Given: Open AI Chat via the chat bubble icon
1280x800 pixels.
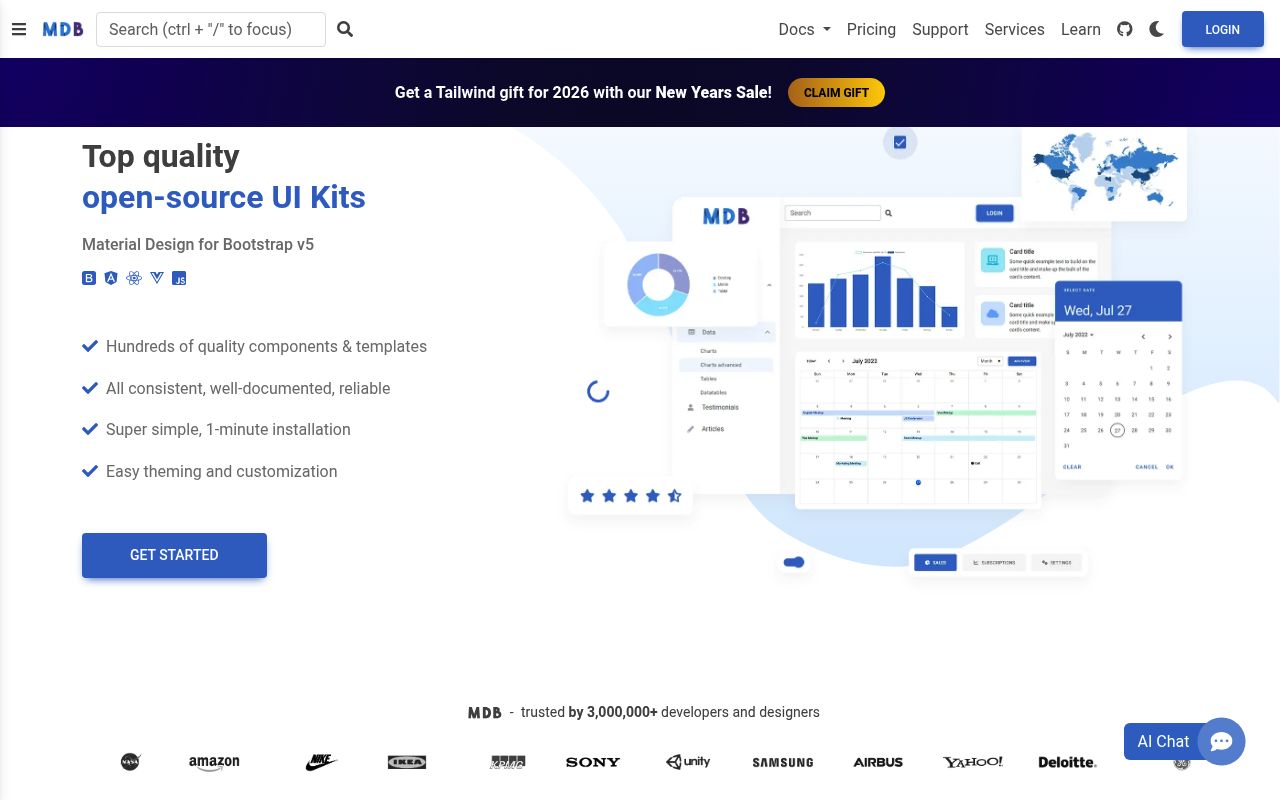Looking at the screenshot, I should [1221, 741].
